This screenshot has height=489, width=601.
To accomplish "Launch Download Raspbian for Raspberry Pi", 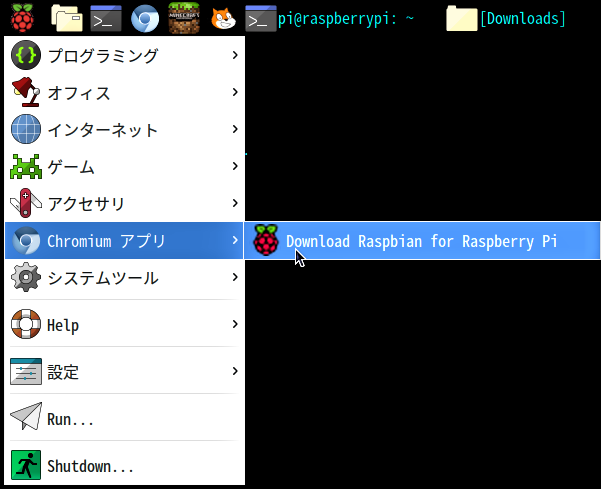I will pyautogui.click(x=422, y=241).
